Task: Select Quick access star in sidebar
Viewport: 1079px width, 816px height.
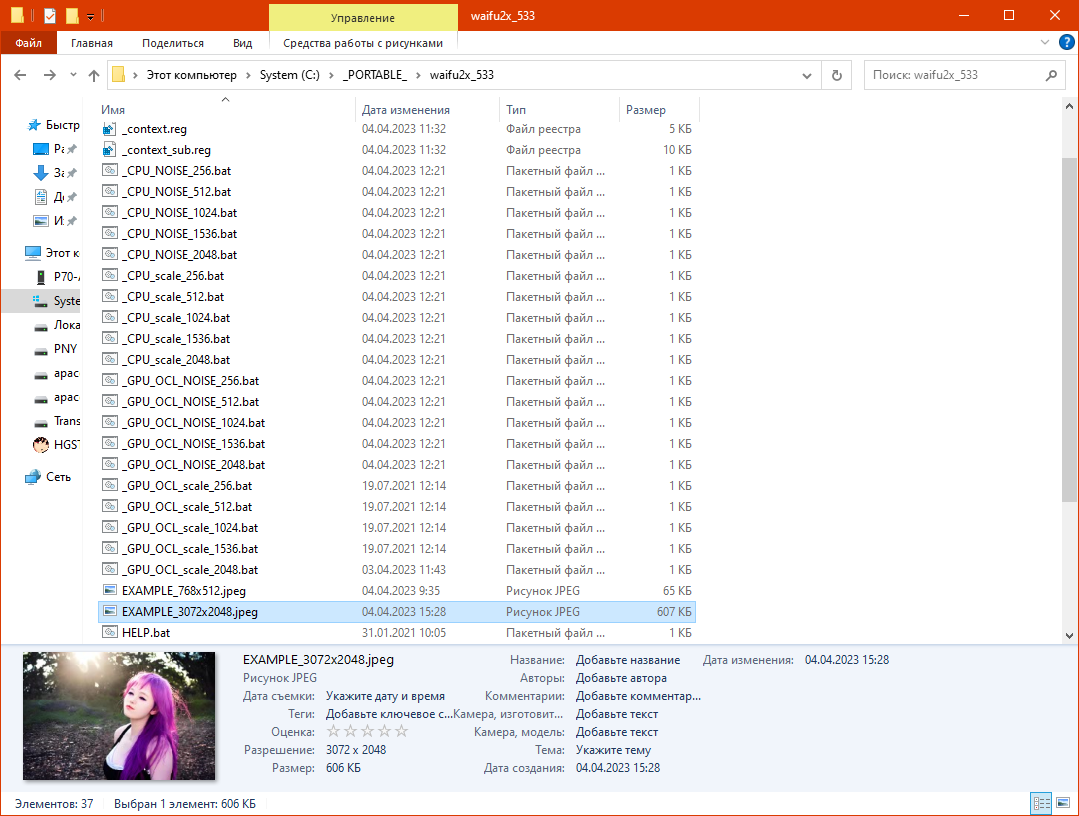Action: point(34,125)
